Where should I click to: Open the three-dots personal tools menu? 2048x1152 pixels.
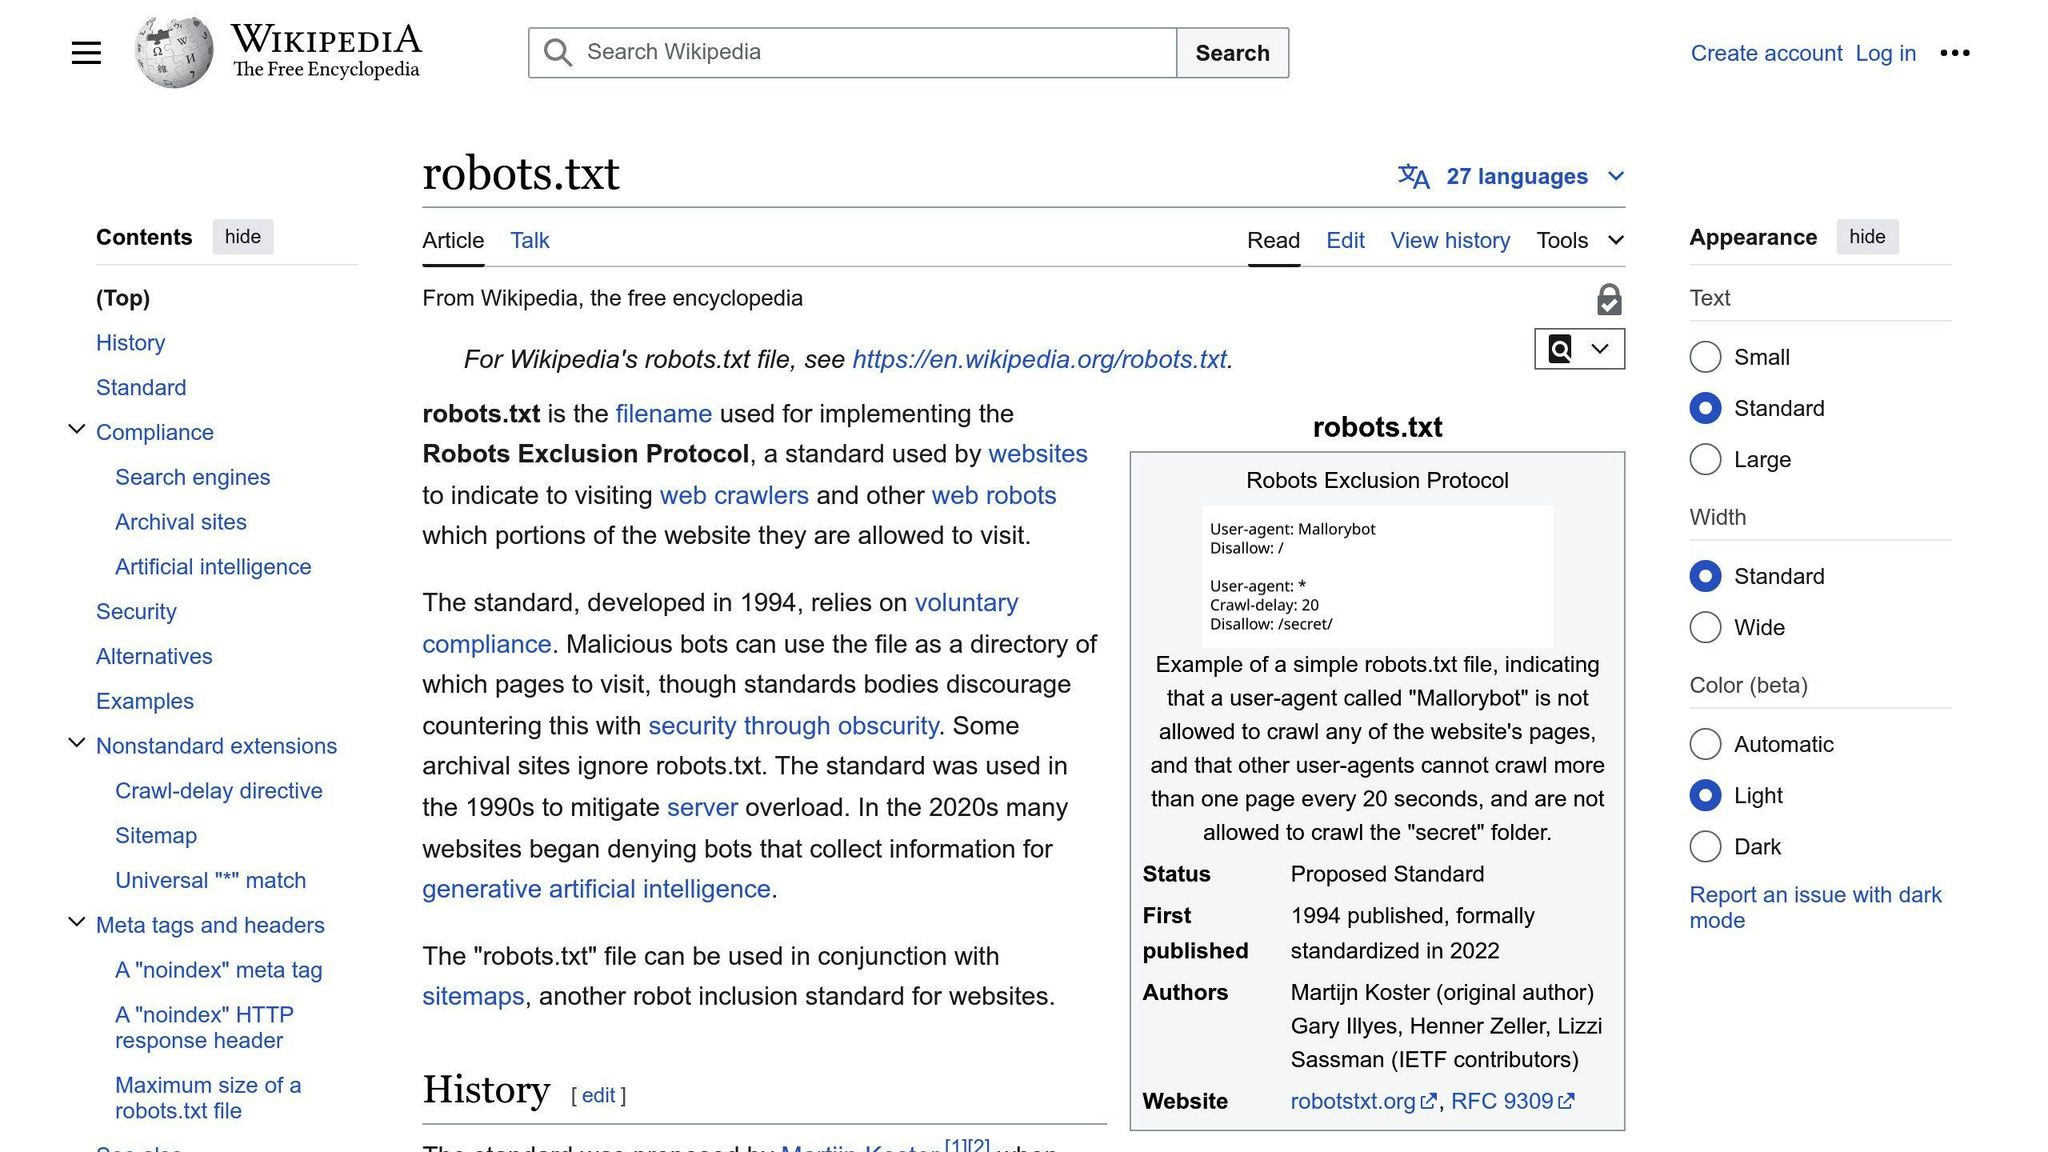pyautogui.click(x=1954, y=53)
